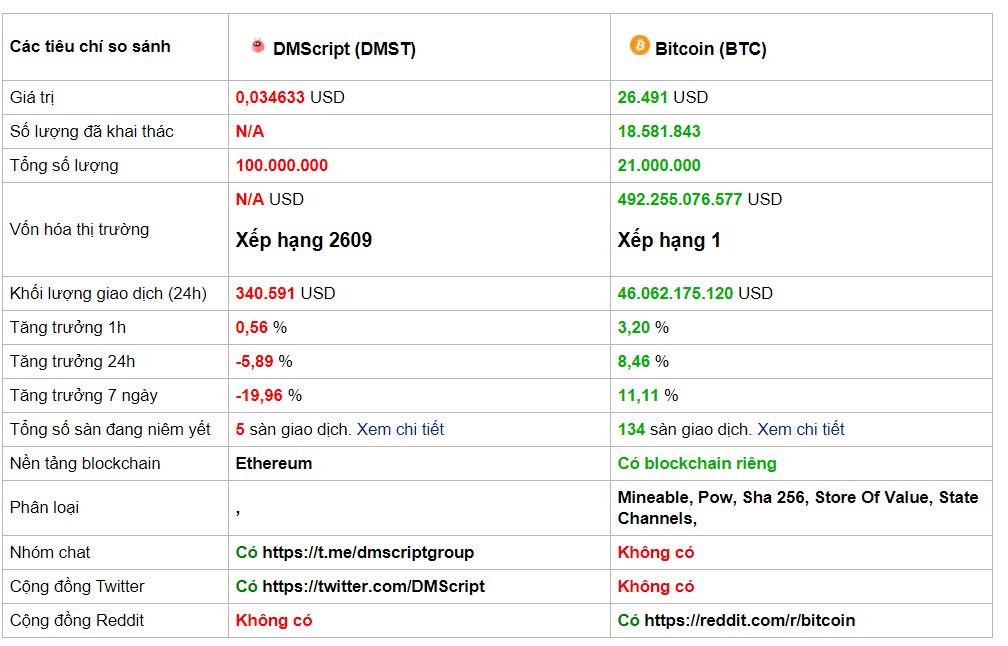Click the Xếp hạng 1 ranking text
This screenshot has width=1008, height=646.
669,240
